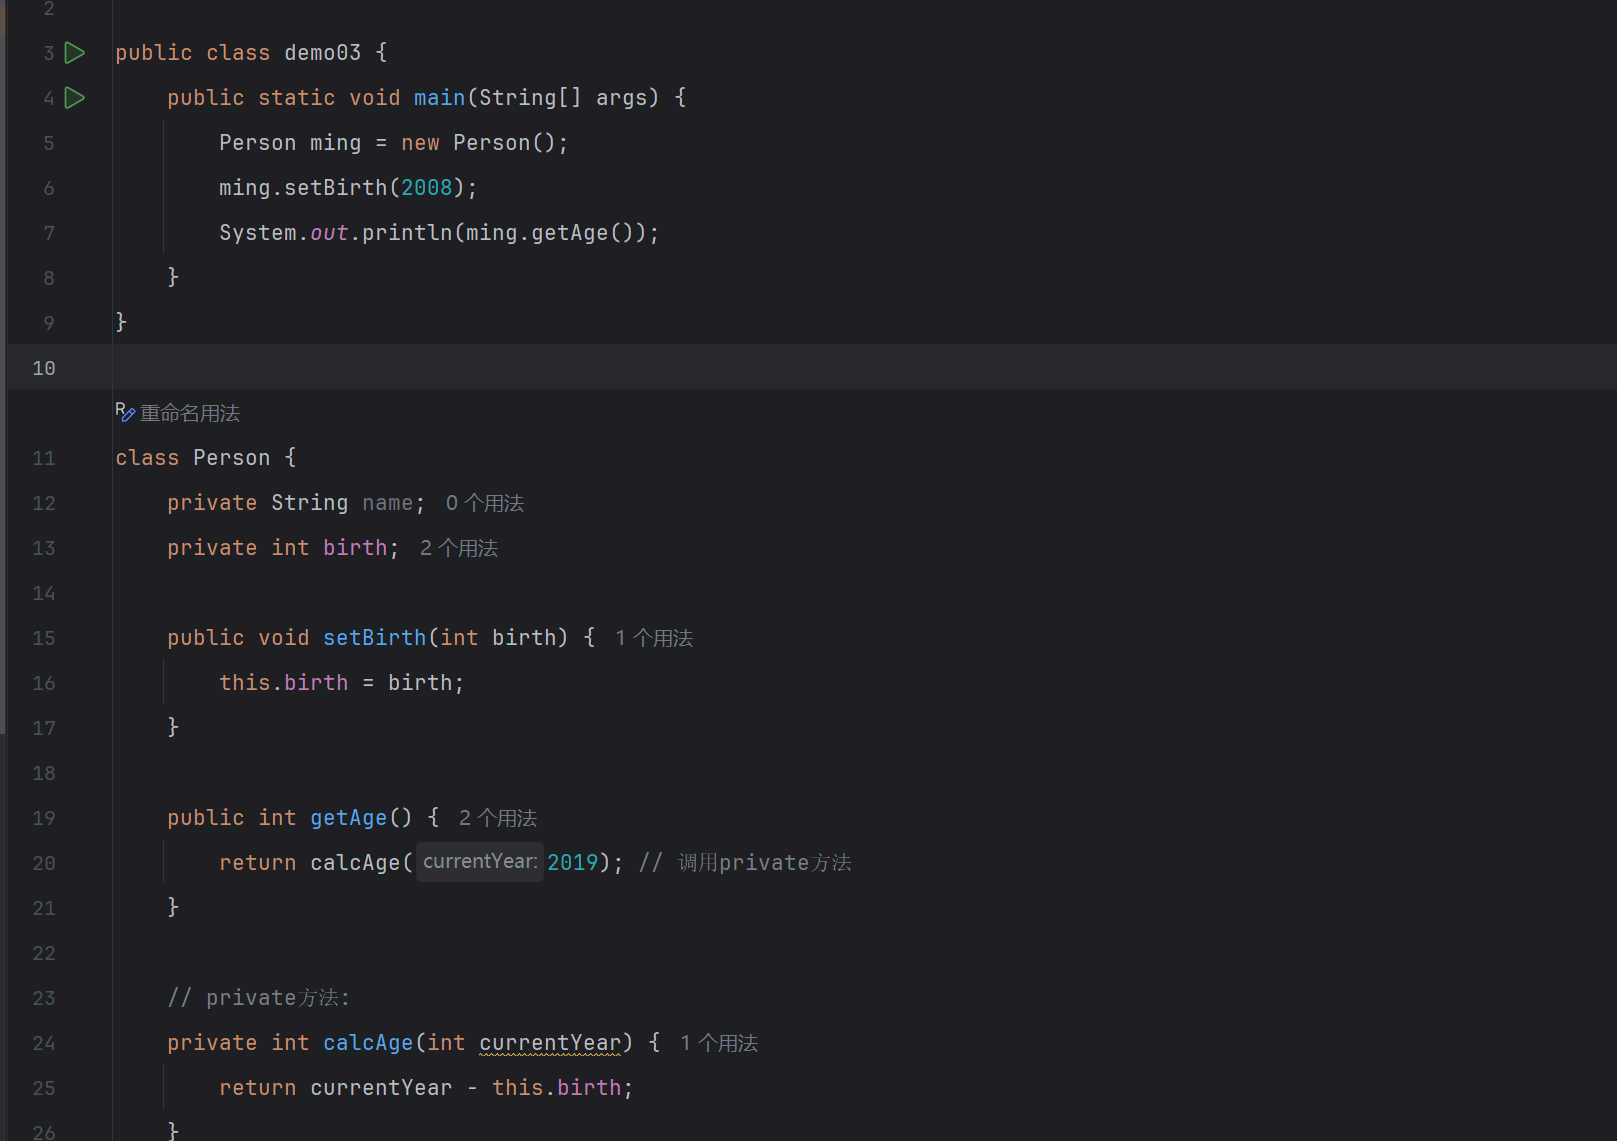Show the '2 个用法' hint after the birth field

click(459, 548)
